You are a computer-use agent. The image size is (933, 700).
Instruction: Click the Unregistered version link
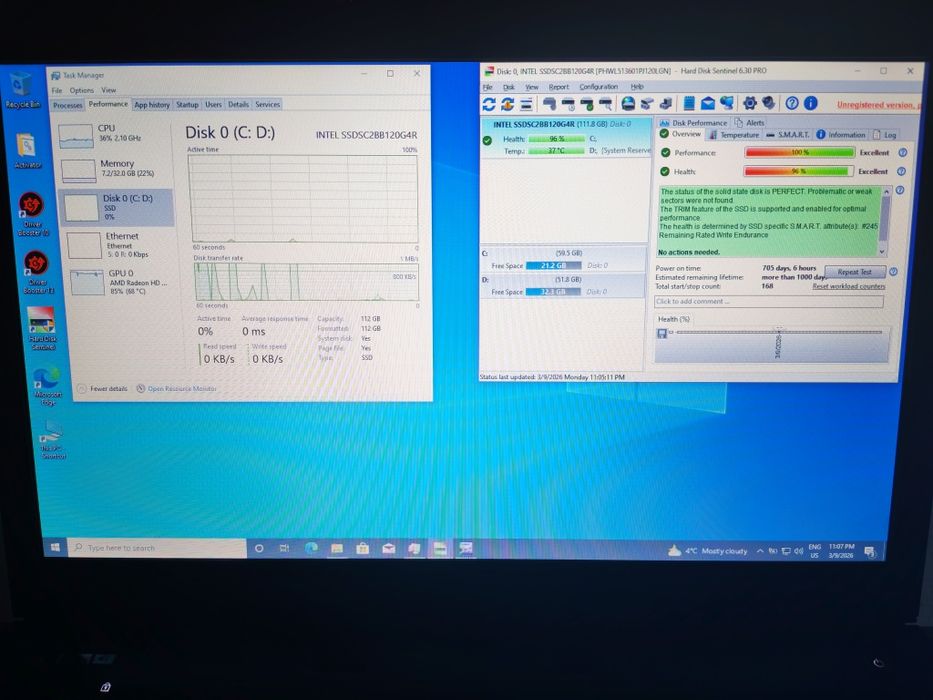pyautogui.click(x=878, y=105)
